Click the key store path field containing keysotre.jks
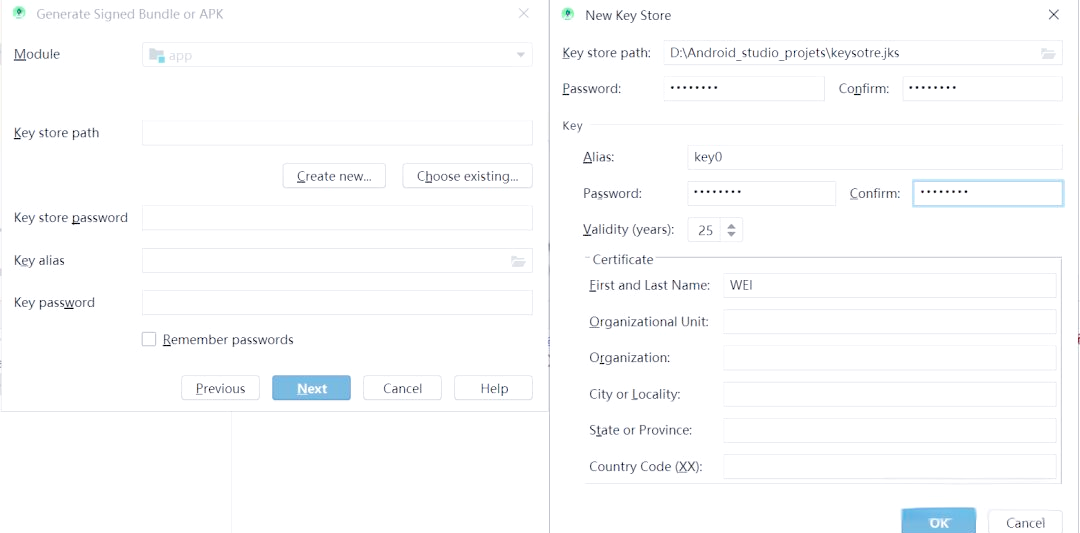The width and height of the screenshot is (1080, 533). (863, 53)
